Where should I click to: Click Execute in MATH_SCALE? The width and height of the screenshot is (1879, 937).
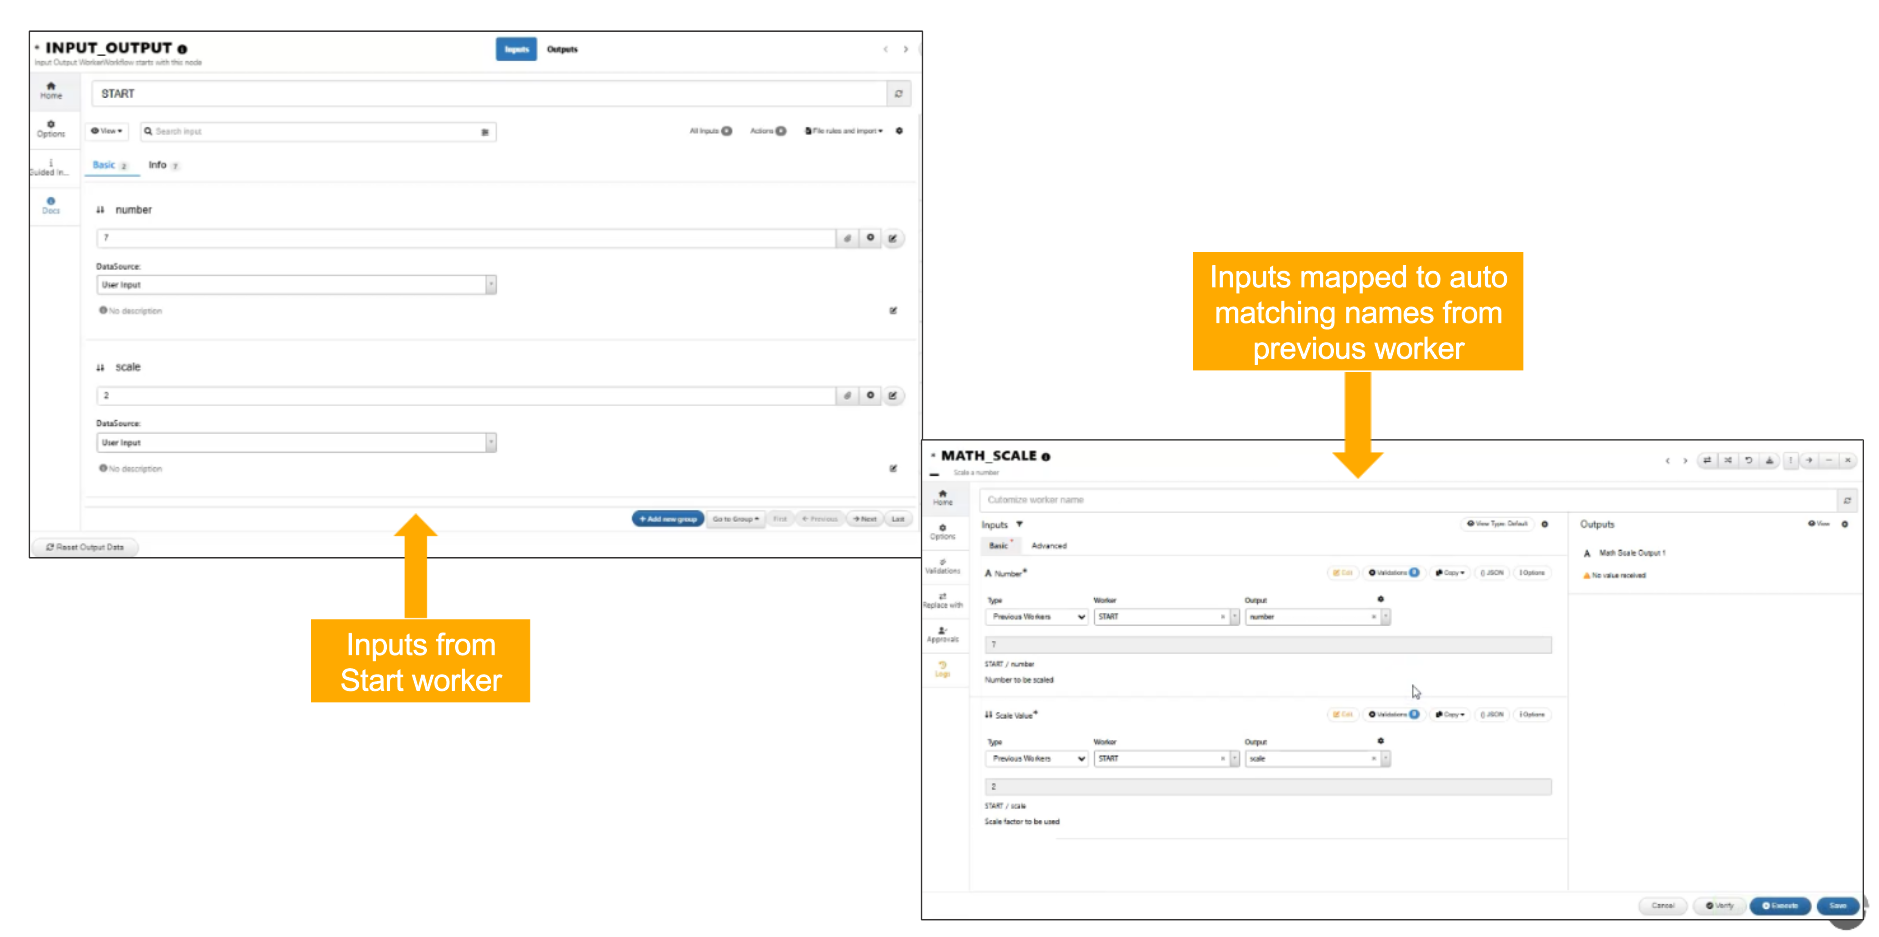[1780, 906]
